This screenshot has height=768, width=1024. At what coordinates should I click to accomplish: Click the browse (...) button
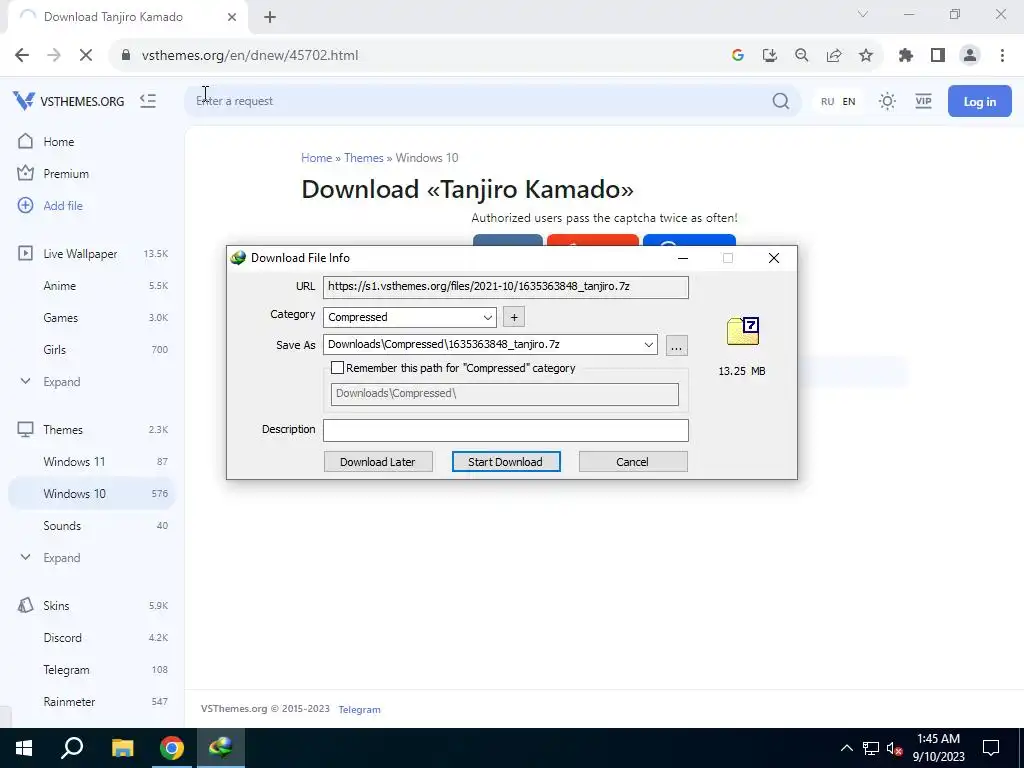pos(677,345)
